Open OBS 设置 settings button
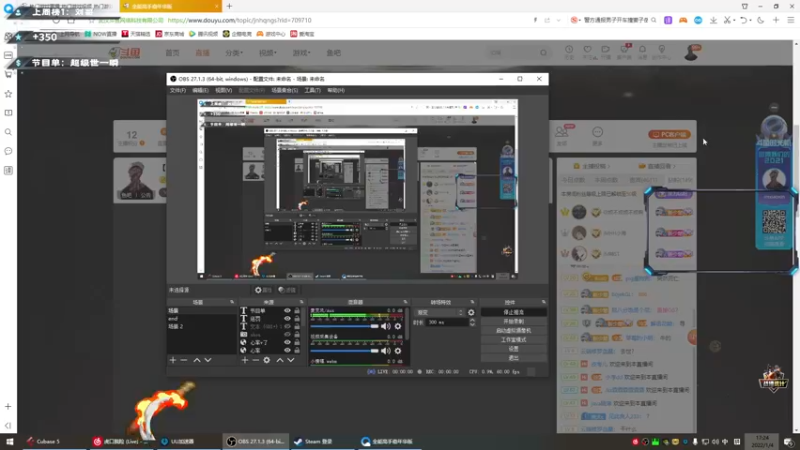800x450 pixels. [x=513, y=349]
